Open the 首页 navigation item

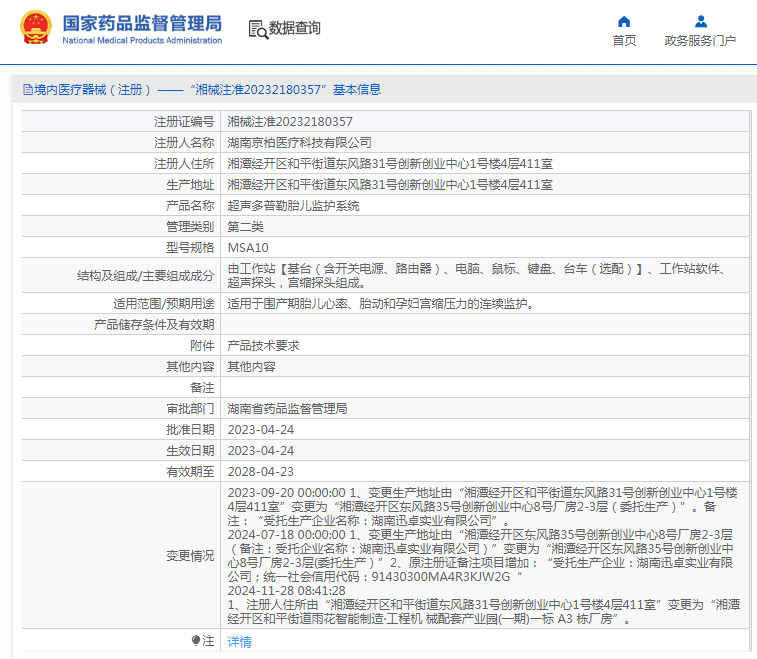coord(624,41)
